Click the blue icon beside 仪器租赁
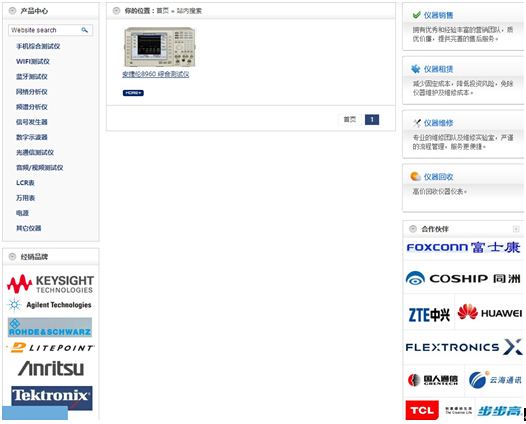 [x=416, y=69]
